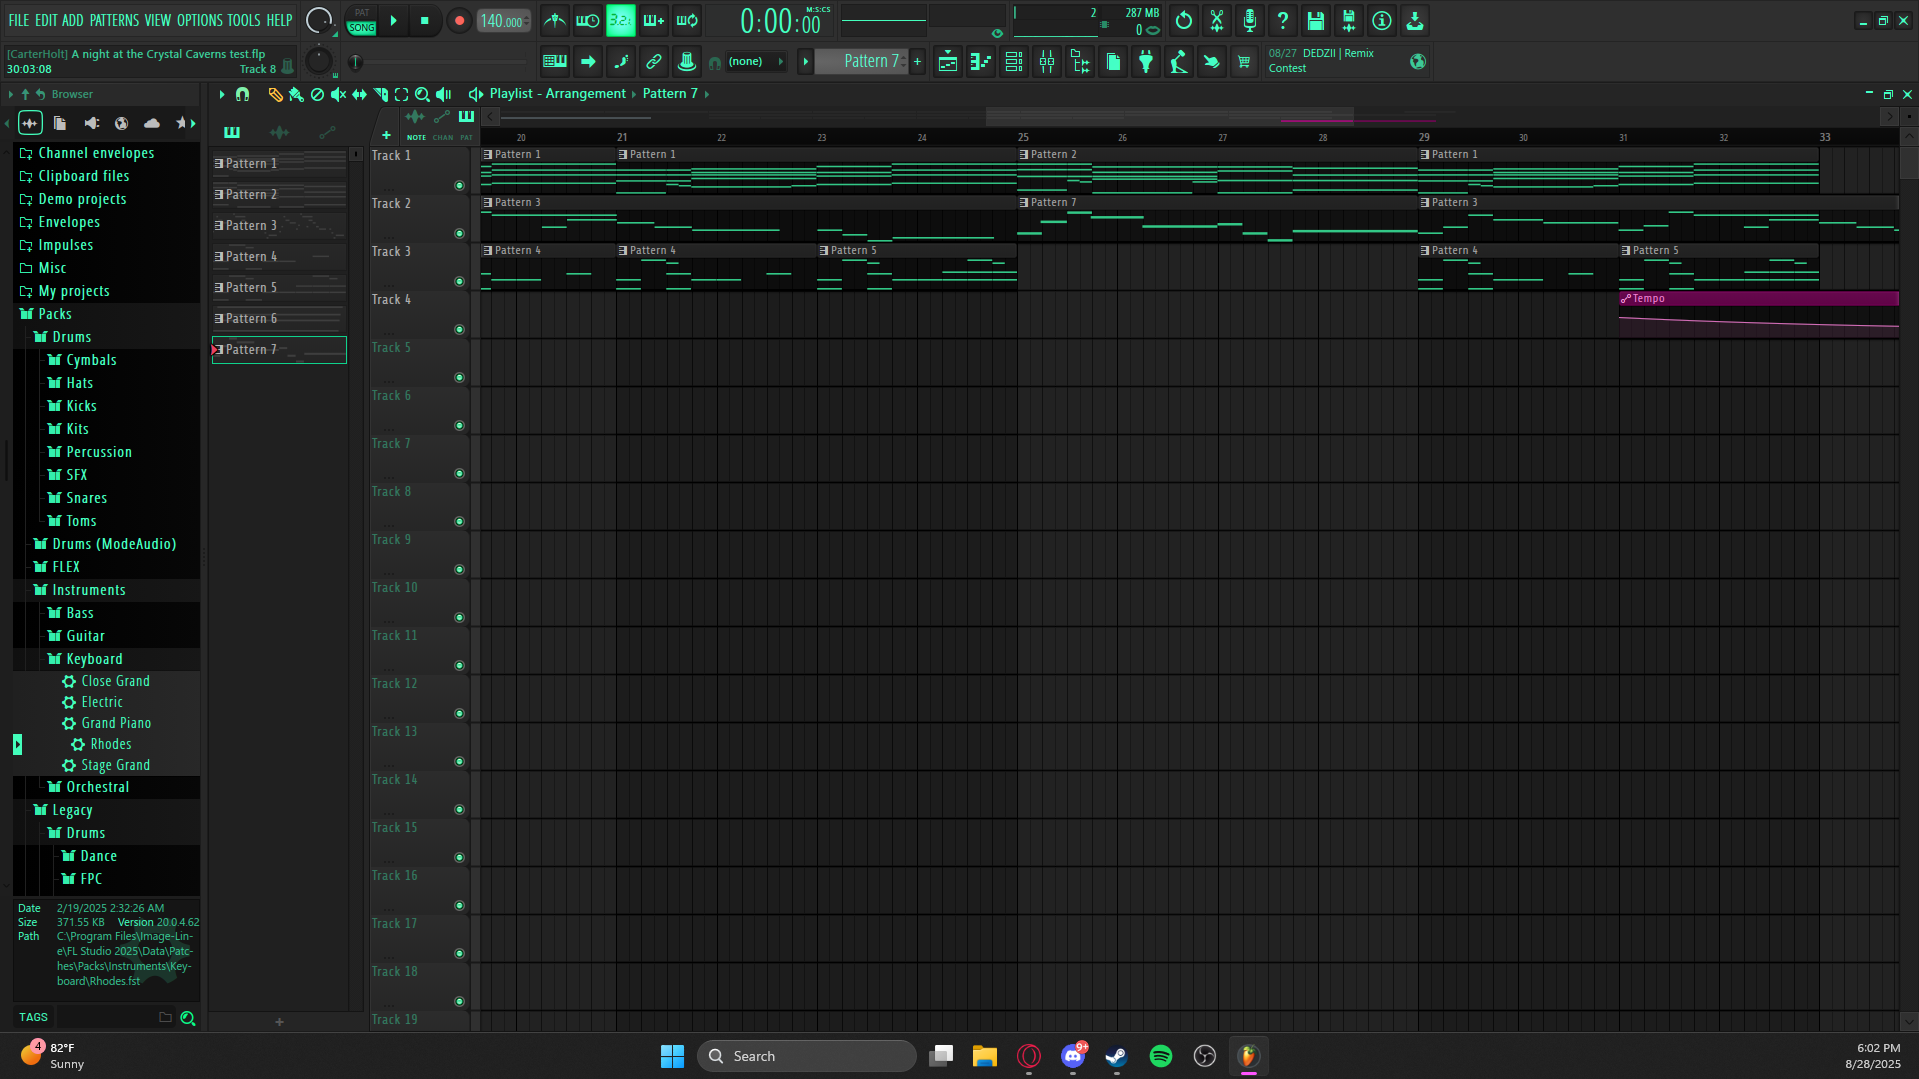Screen dimensions: 1919x1079
Task: Switch Pat/Song playback mode
Action: pyautogui.click(x=362, y=21)
